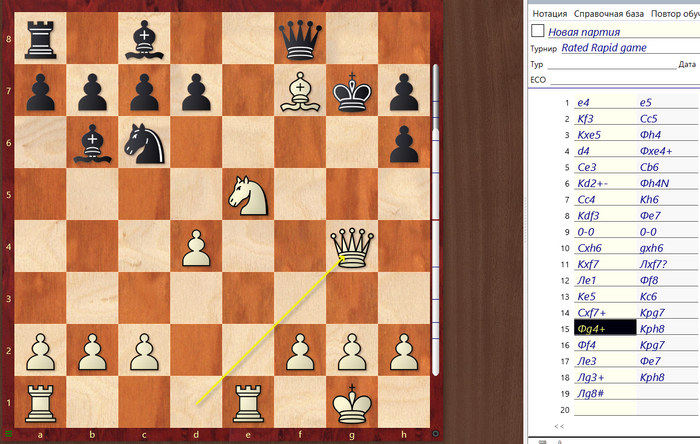Select the white knight on e5

coord(247,193)
